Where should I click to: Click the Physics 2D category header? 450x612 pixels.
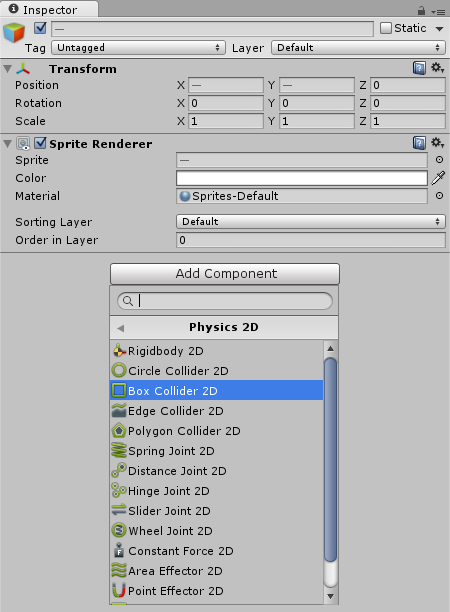pyautogui.click(x=224, y=327)
